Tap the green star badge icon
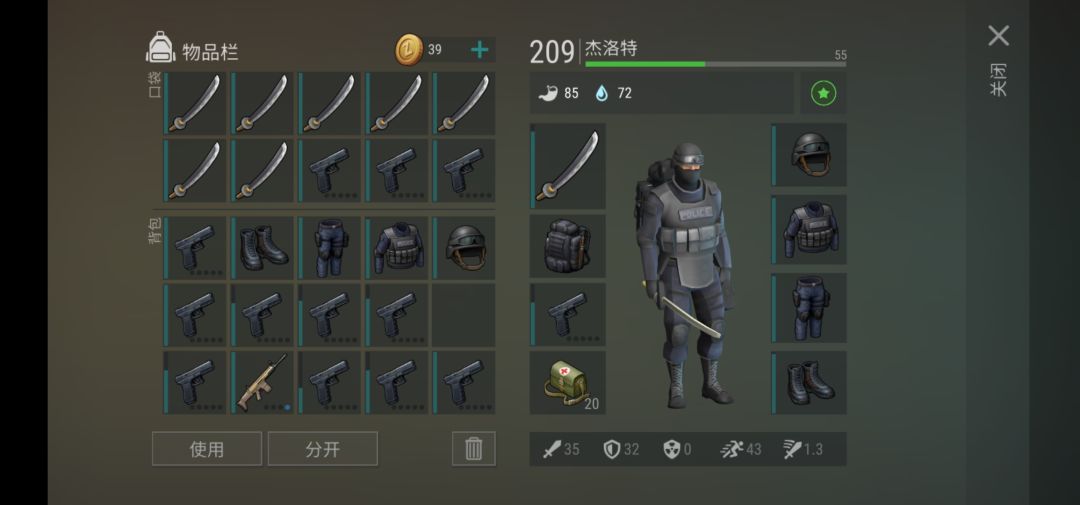1080x505 pixels. click(x=824, y=93)
